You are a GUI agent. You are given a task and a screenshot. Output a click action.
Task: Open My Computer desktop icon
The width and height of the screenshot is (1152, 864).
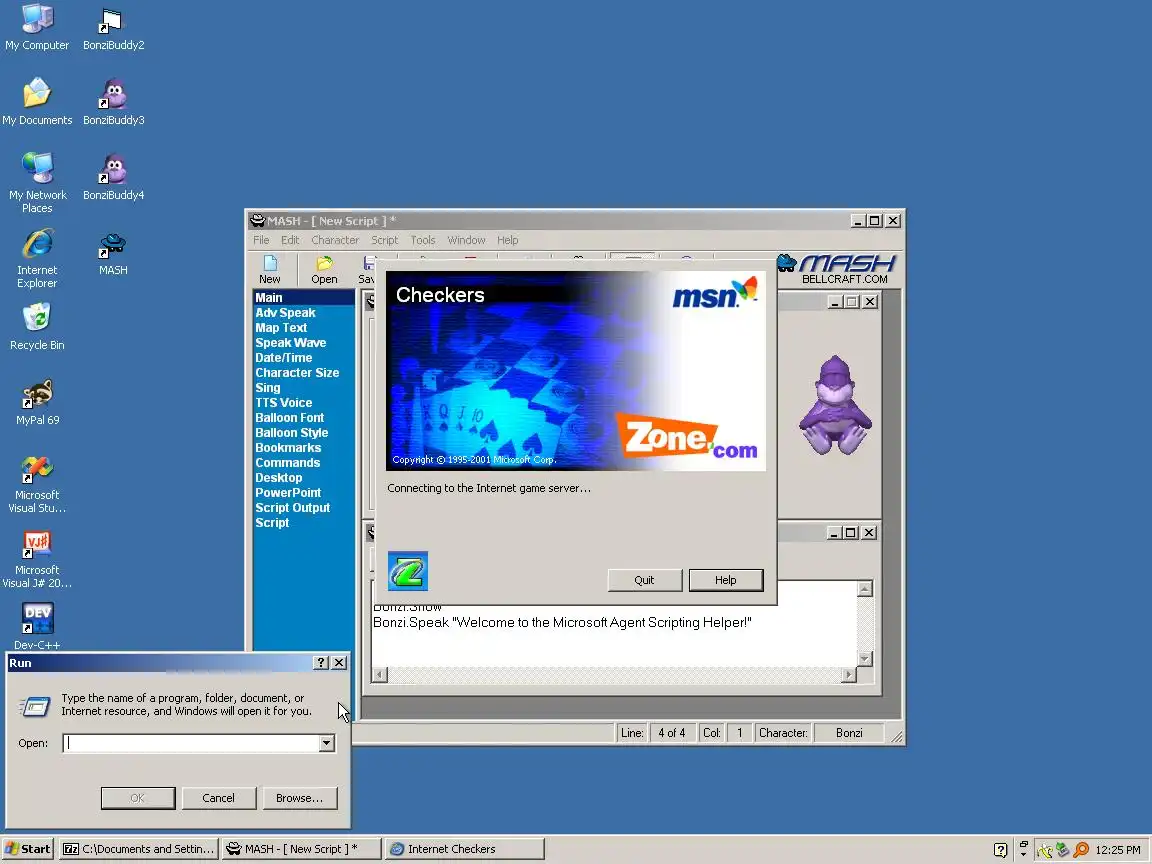(x=37, y=27)
